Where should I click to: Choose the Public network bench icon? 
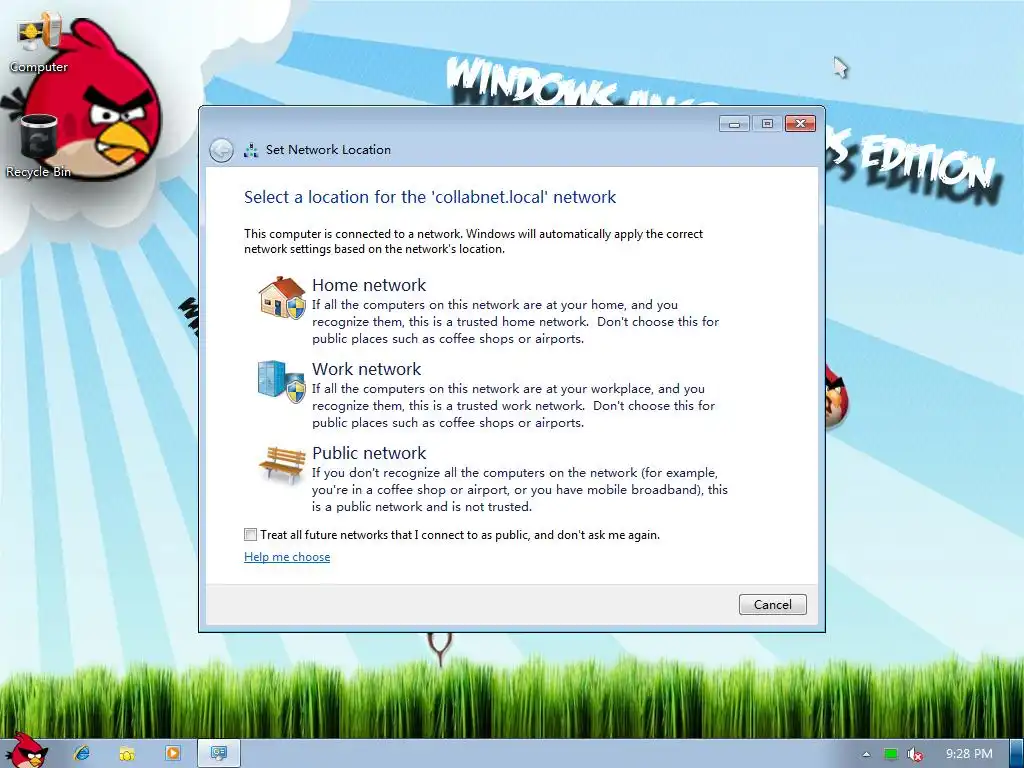coord(282,464)
